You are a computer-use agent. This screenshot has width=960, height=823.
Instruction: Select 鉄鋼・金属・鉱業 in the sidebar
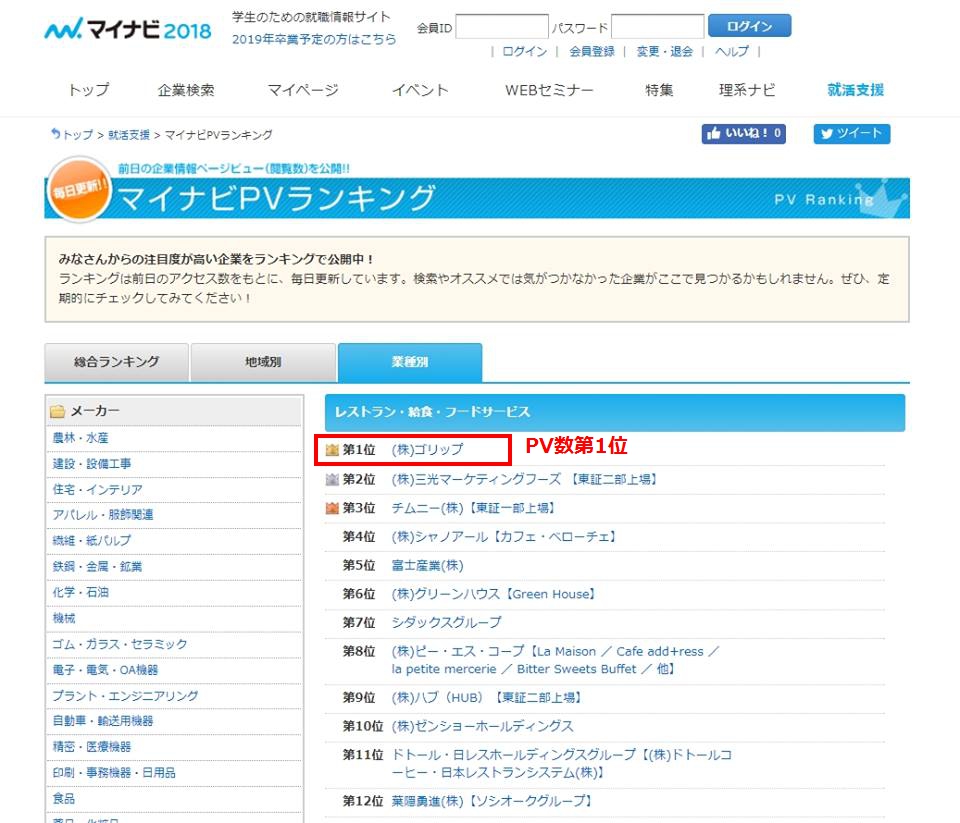tap(97, 566)
